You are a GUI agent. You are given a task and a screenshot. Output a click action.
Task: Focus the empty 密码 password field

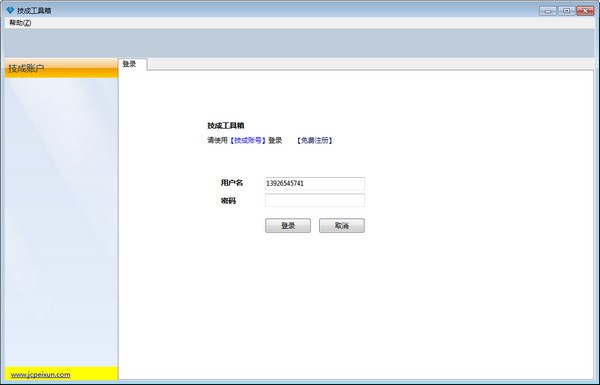[x=315, y=200]
